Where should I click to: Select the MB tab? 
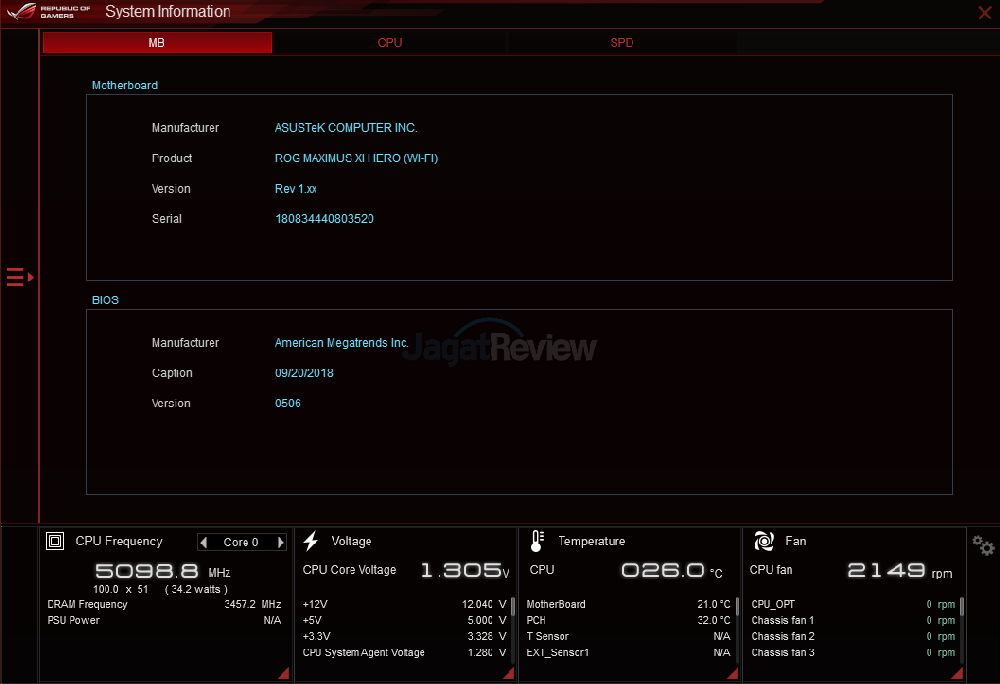tap(157, 43)
